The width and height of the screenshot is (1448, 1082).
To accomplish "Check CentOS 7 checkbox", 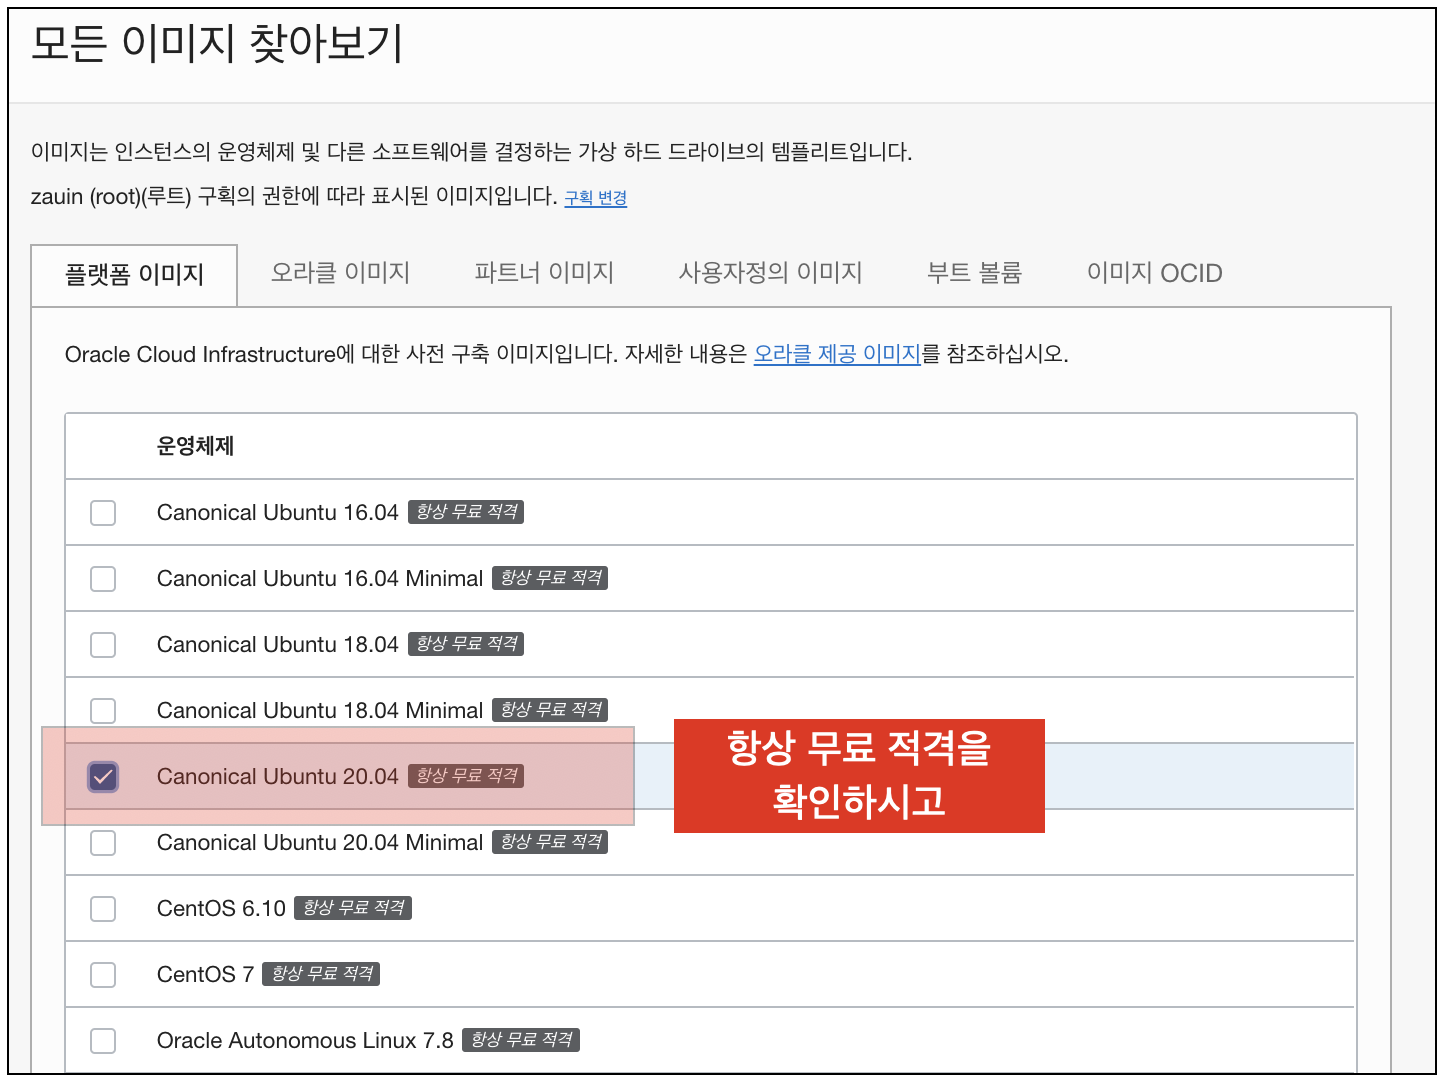I will (x=103, y=975).
